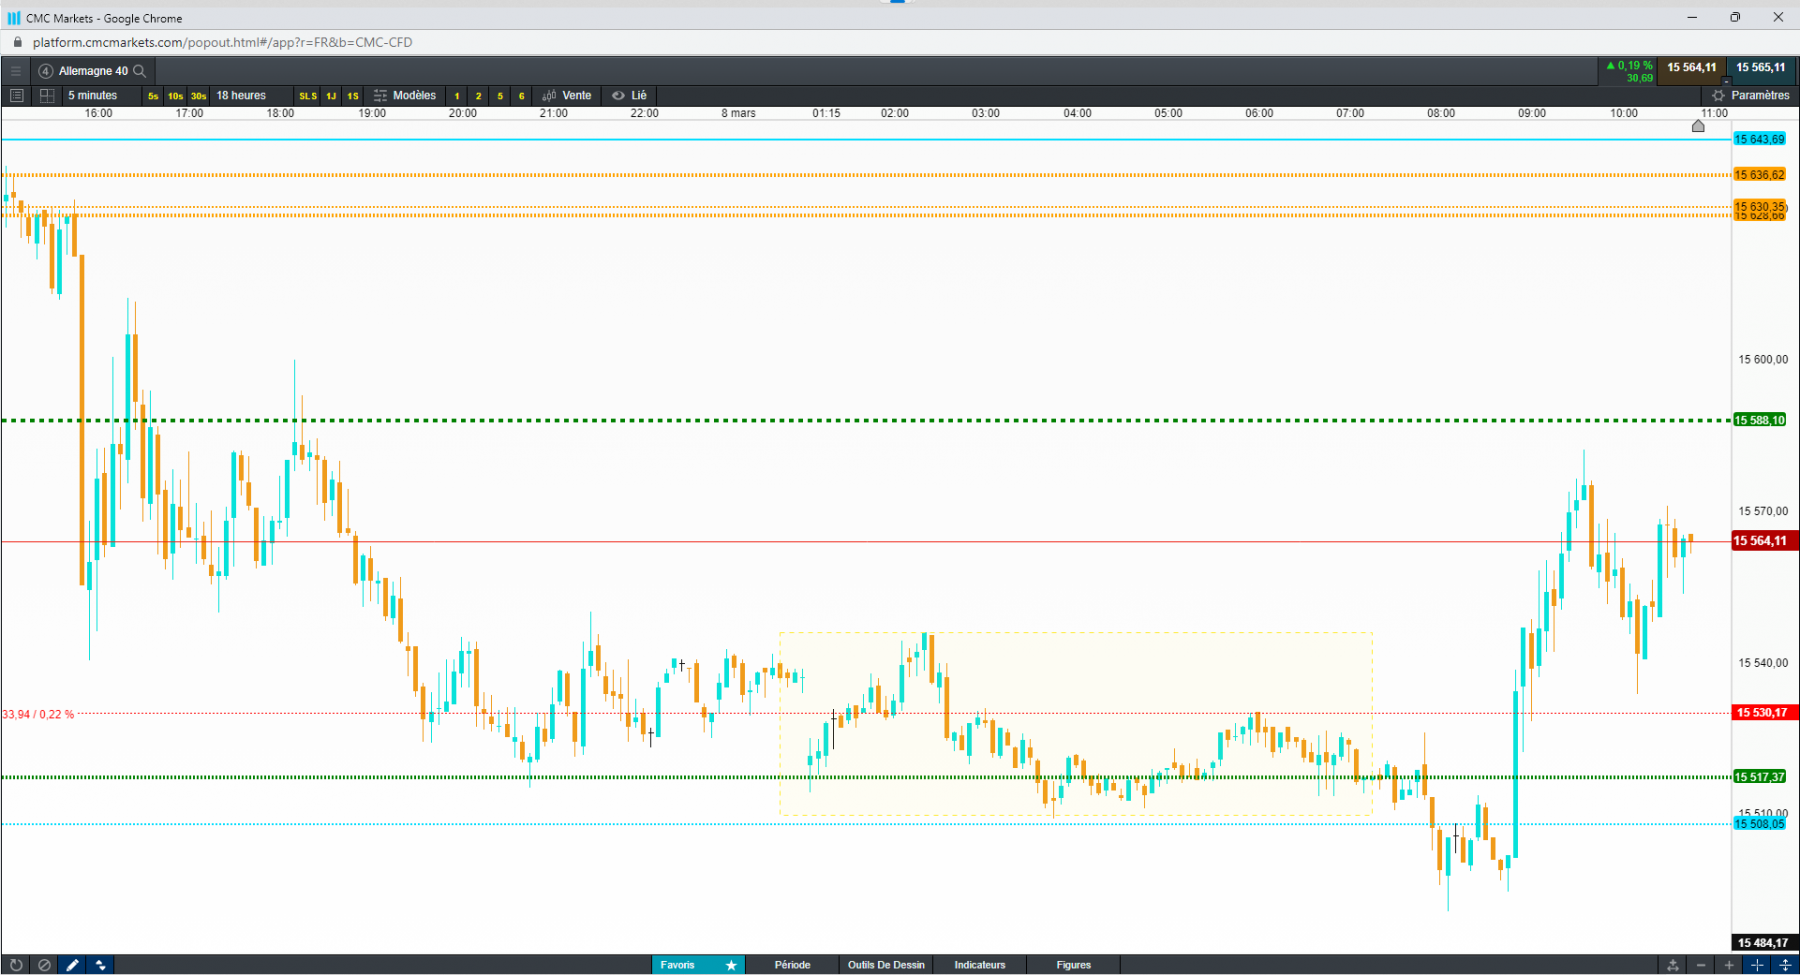The image size is (1800, 975).
Task: Open the chart list panel icon
Action: tap(16, 96)
